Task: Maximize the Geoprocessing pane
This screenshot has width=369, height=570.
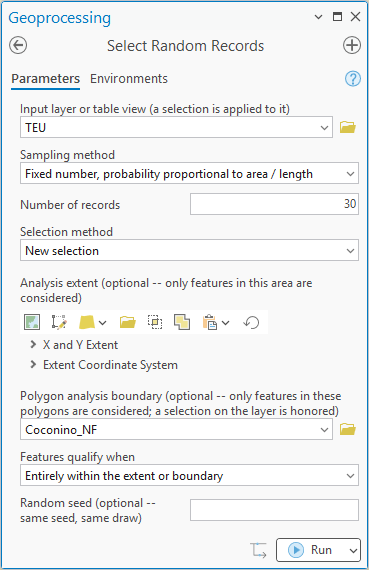Action: coord(337,16)
